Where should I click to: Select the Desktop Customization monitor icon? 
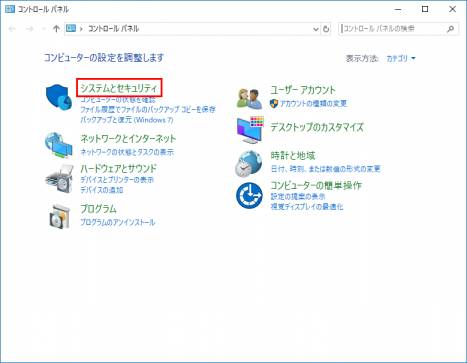click(250, 130)
